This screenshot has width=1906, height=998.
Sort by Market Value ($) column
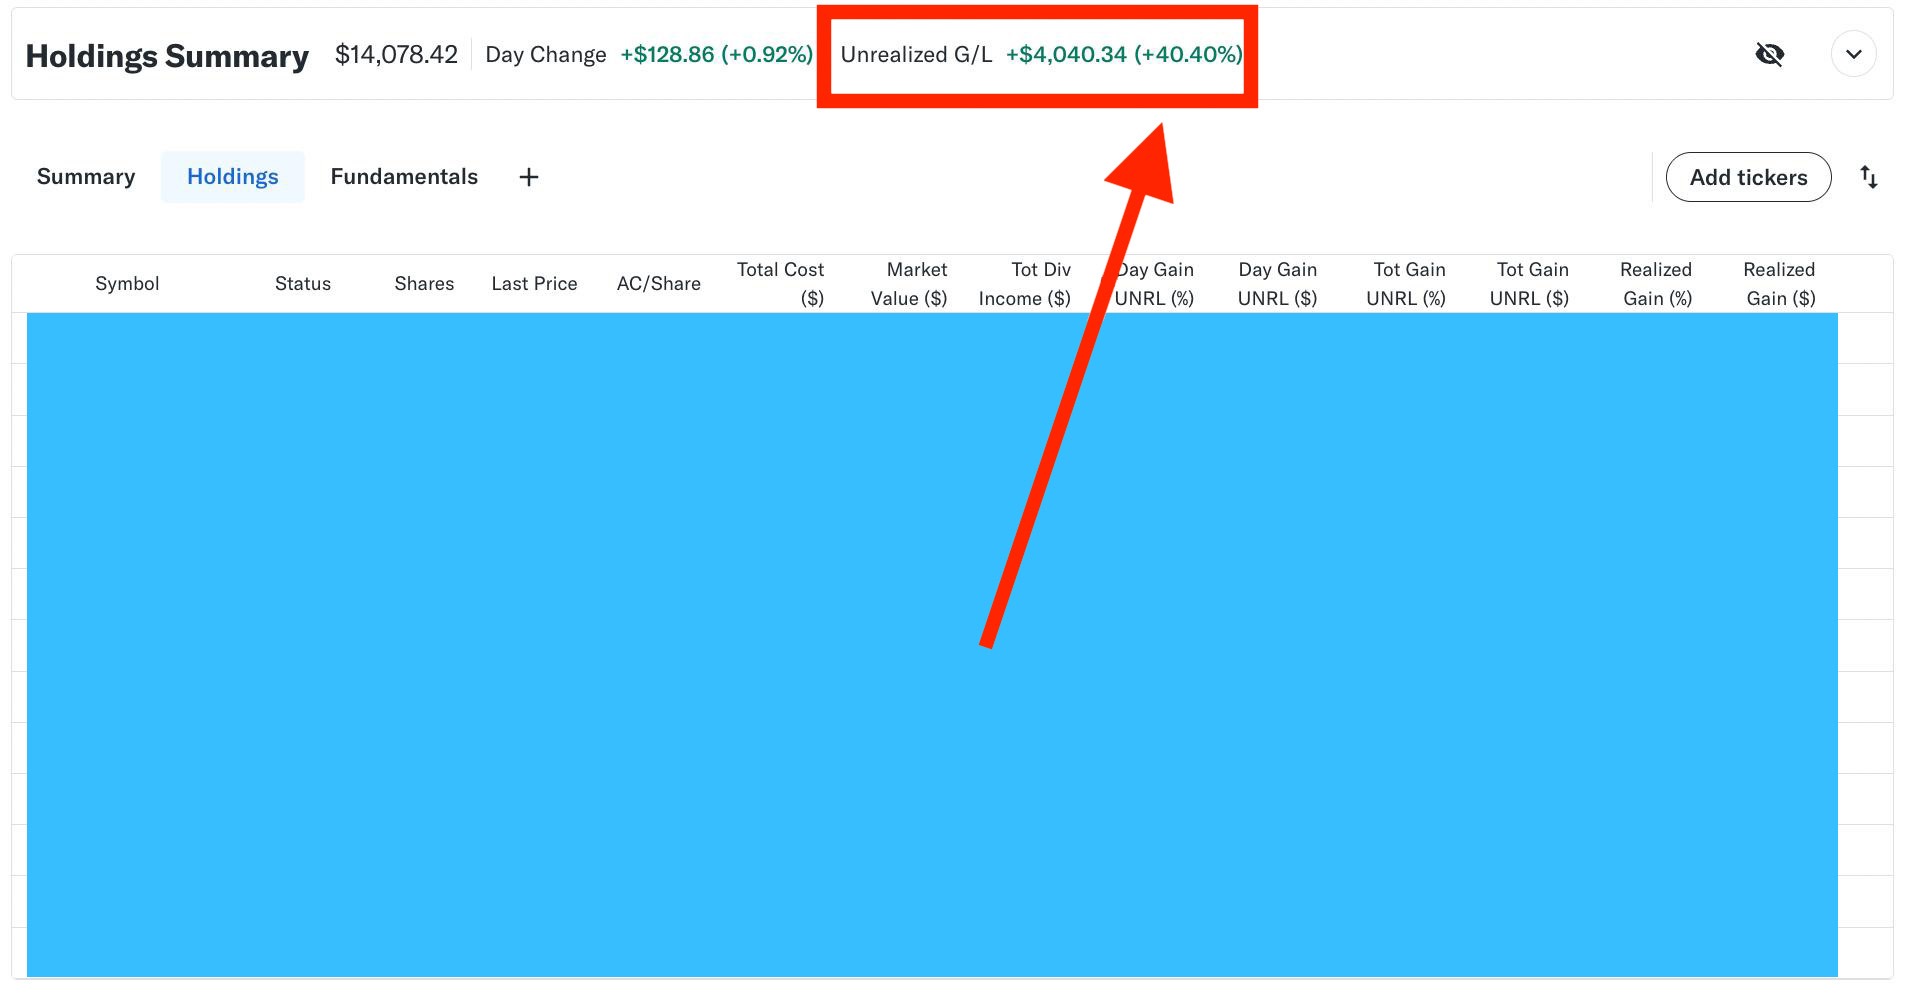tap(909, 284)
